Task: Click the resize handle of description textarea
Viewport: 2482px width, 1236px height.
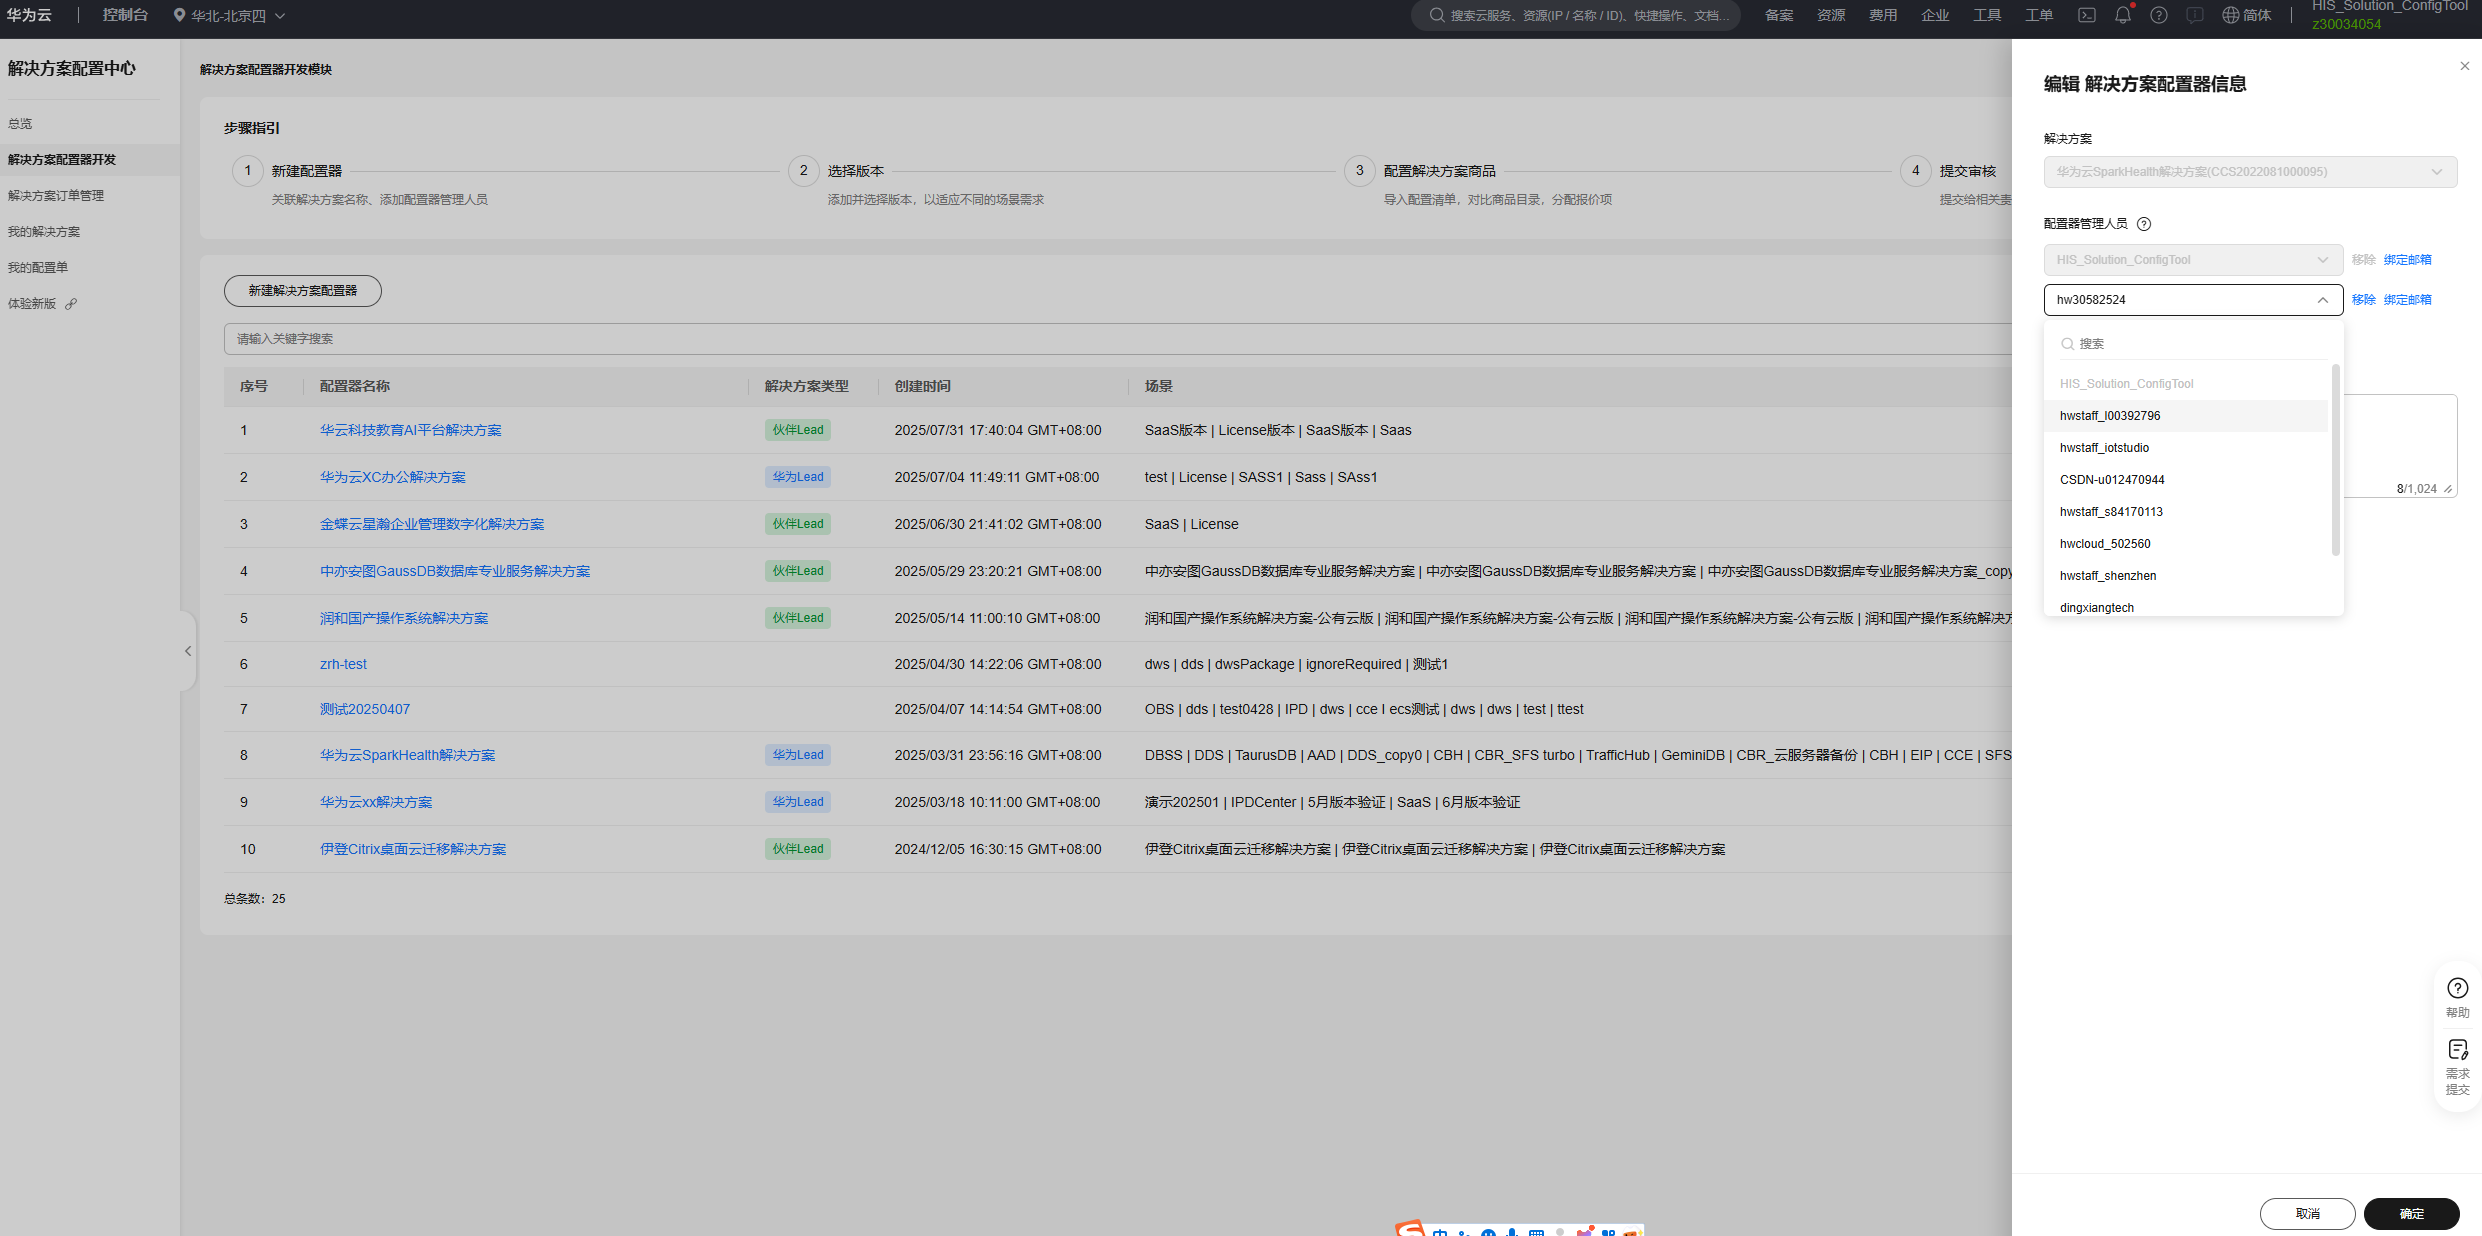Action: (2448, 489)
